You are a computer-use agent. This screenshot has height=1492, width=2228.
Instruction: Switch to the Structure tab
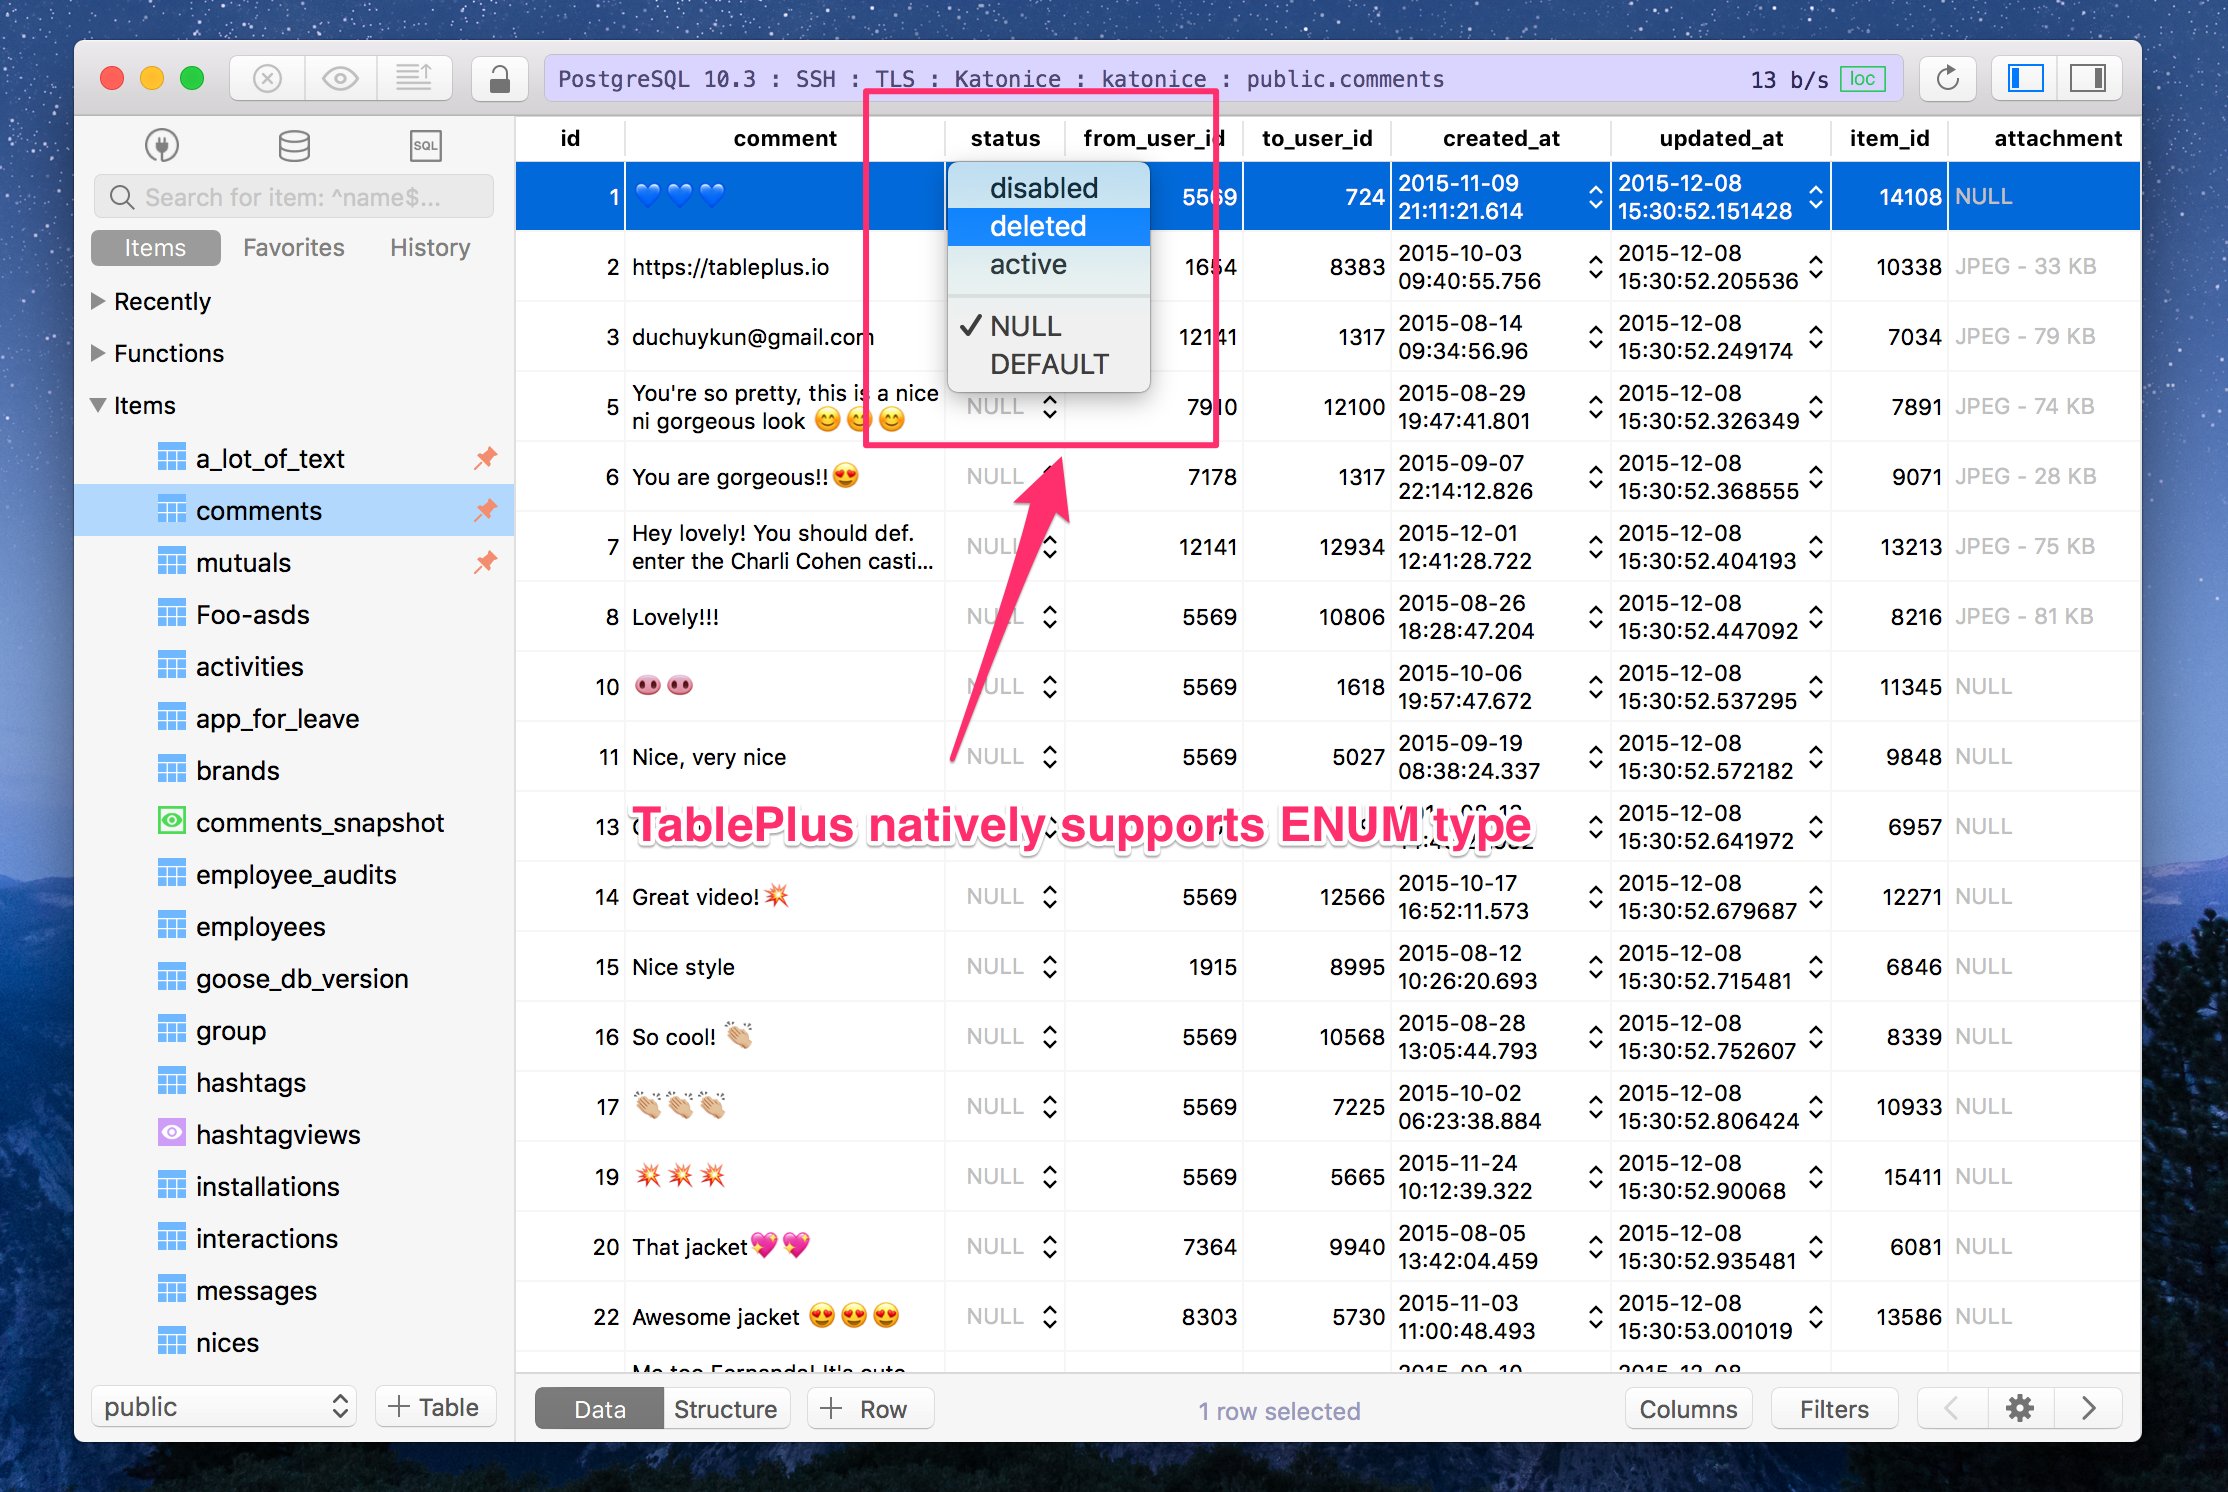[x=726, y=1408]
